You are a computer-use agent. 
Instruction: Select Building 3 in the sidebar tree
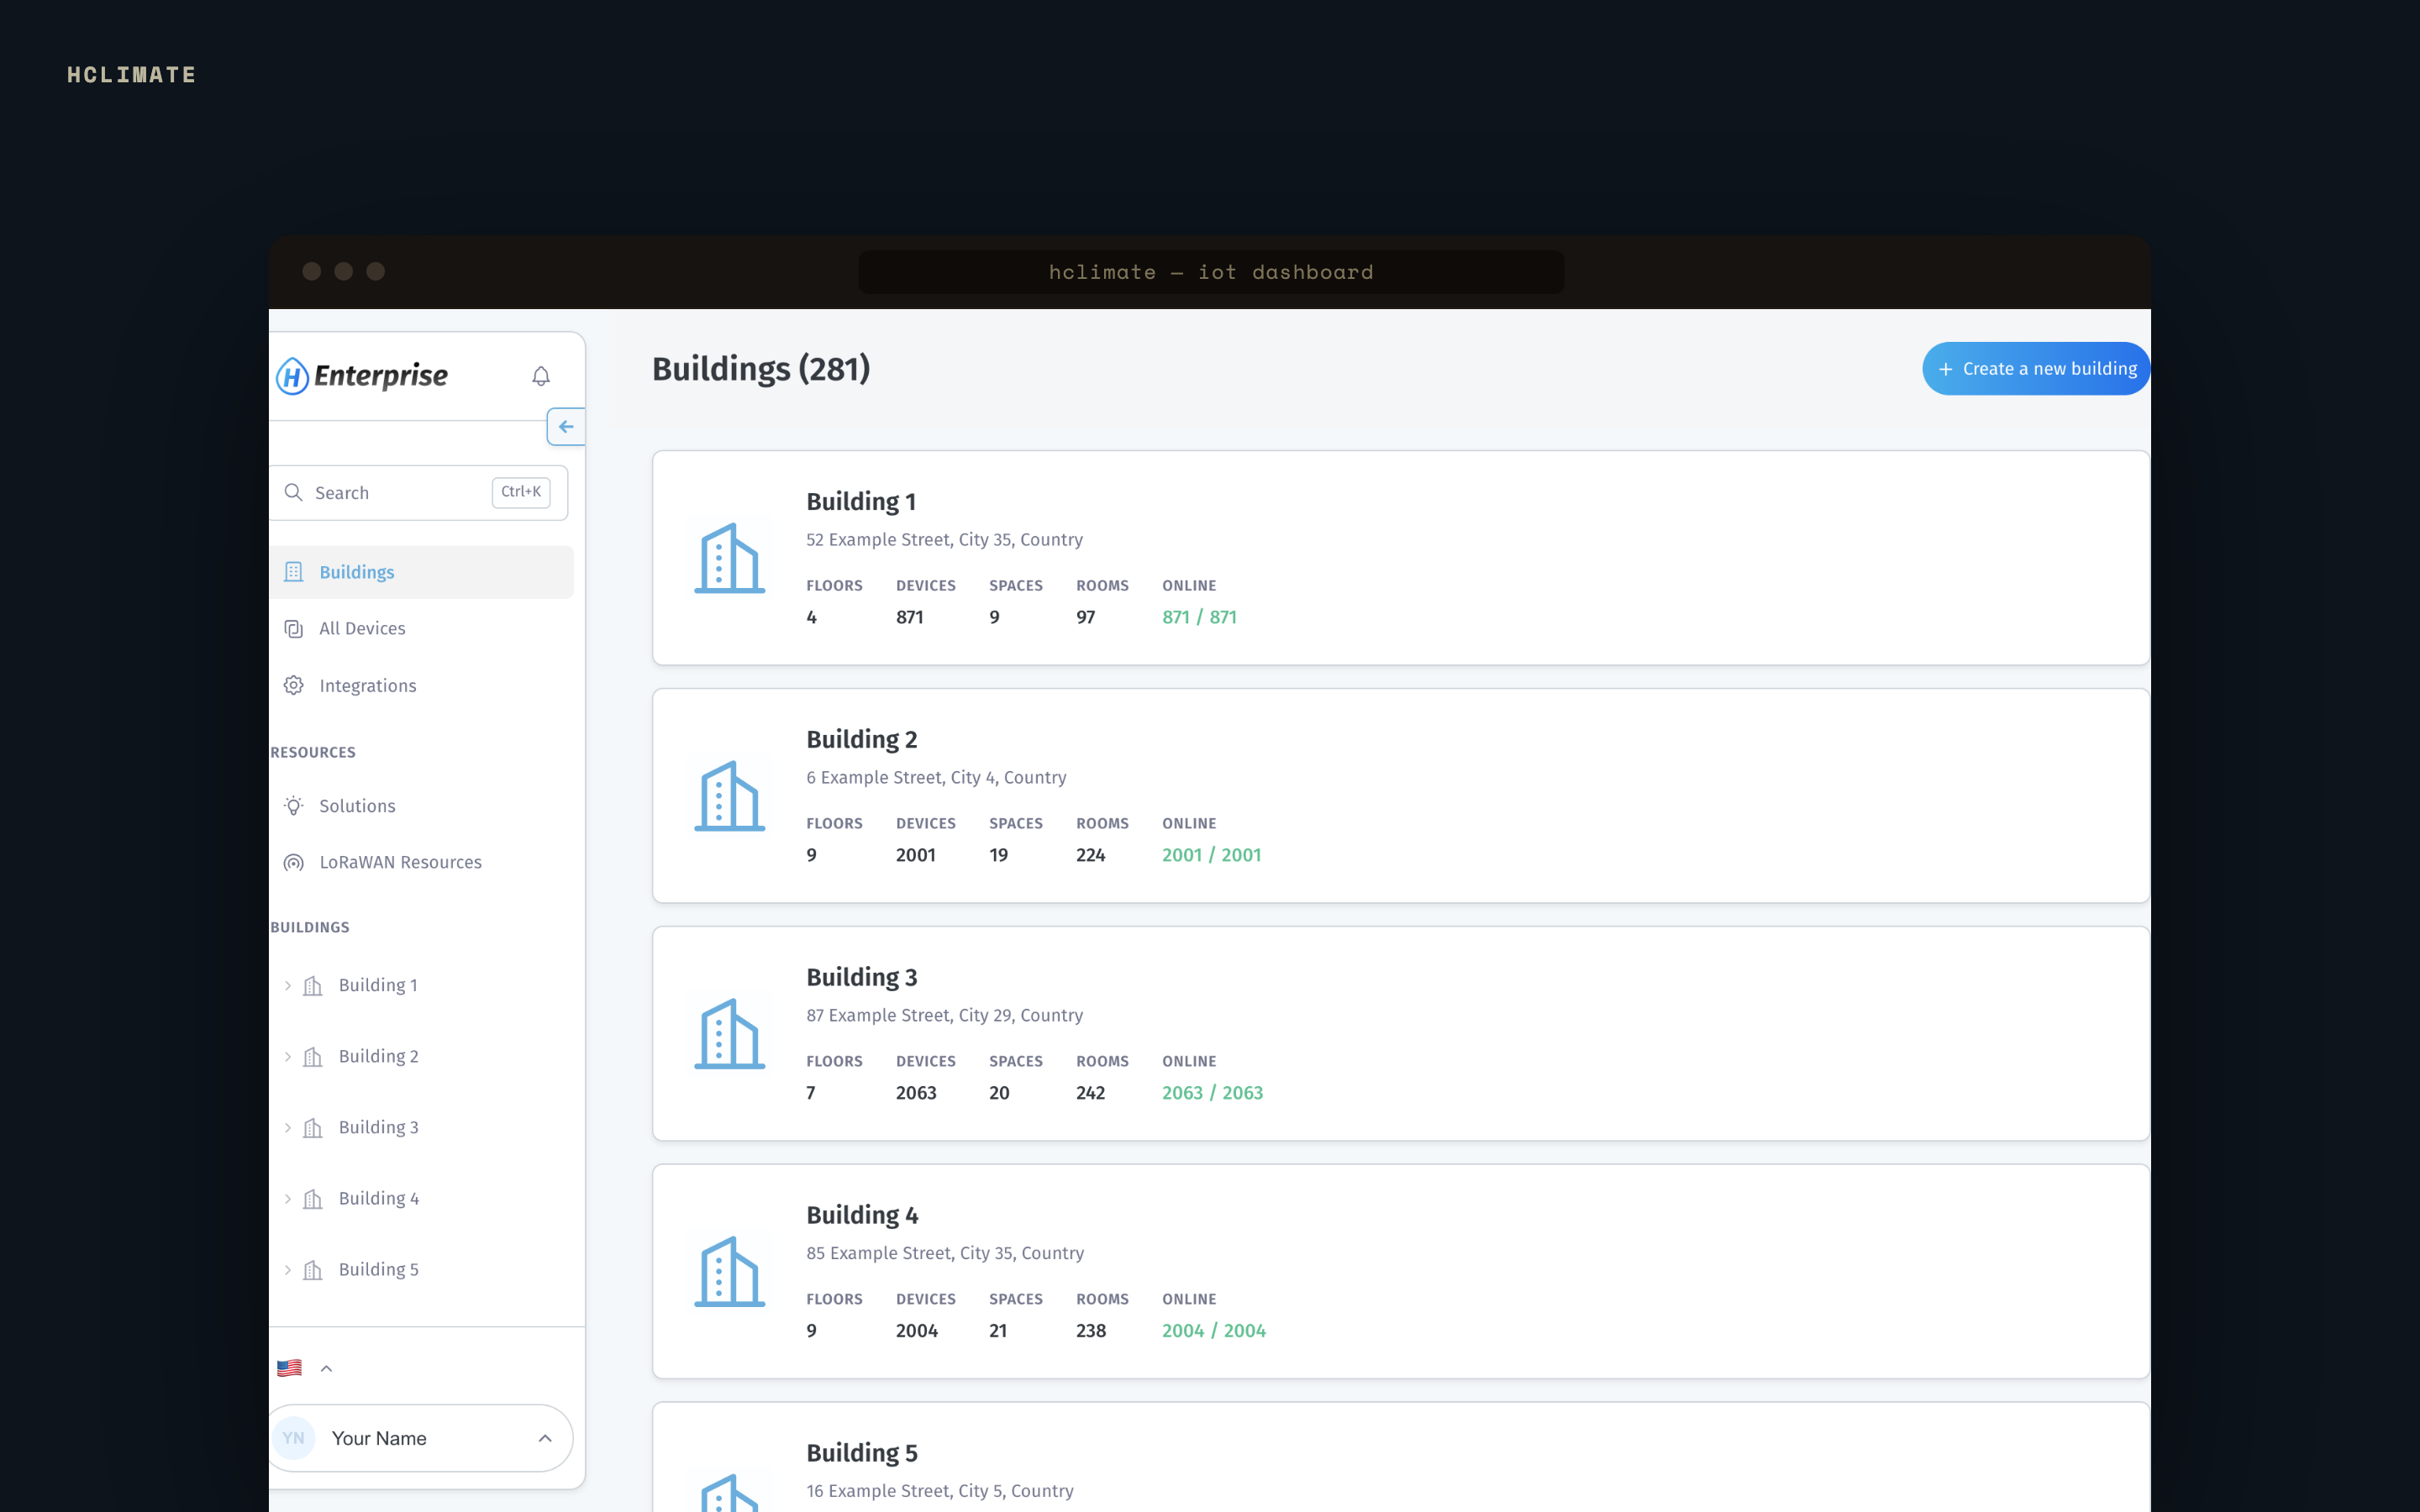[378, 1128]
